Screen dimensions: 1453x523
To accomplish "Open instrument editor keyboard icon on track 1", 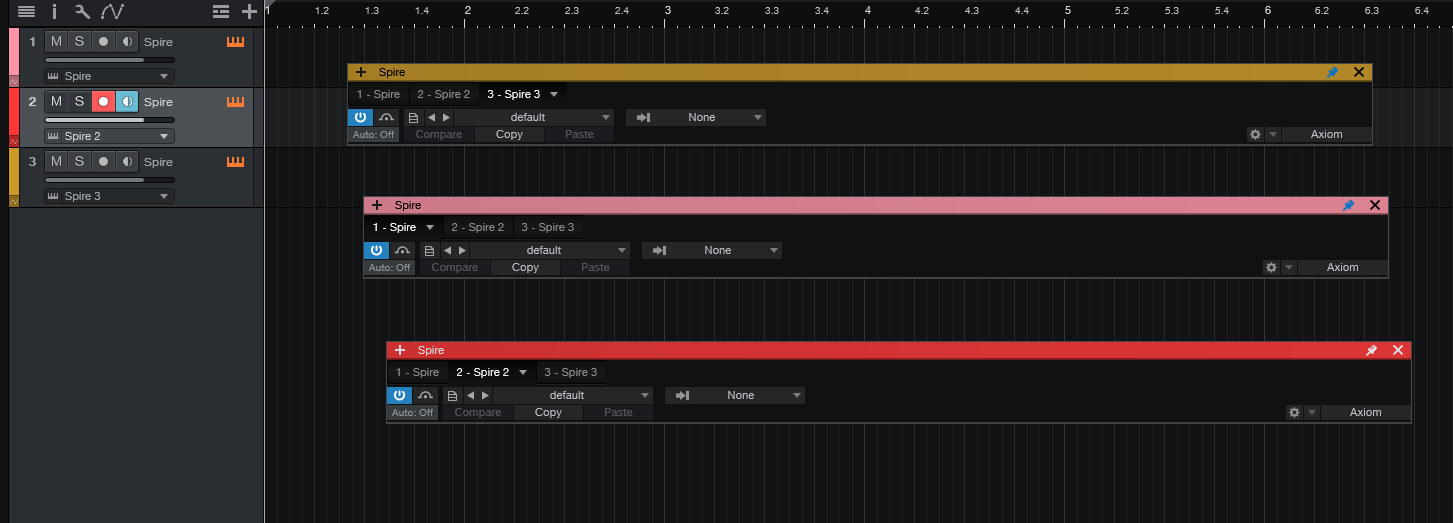I will point(236,42).
